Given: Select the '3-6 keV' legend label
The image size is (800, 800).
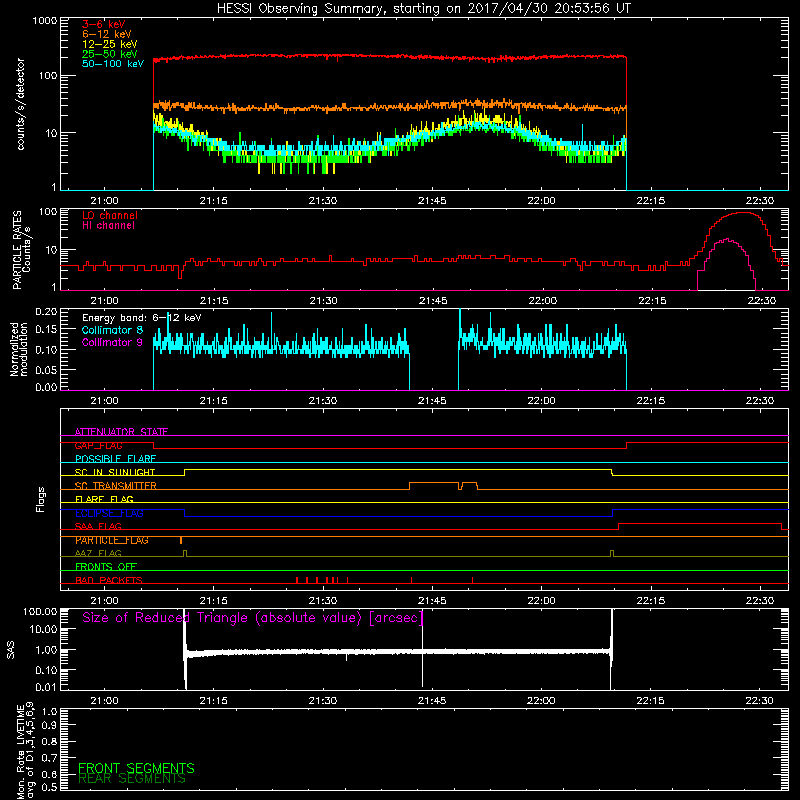Looking at the screenshot, I should coord(104,24).
